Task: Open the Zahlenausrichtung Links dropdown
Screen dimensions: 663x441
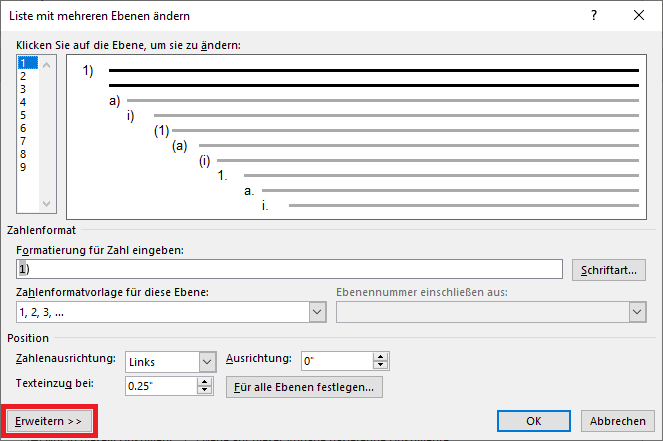Action: click(x=207, y=362)
